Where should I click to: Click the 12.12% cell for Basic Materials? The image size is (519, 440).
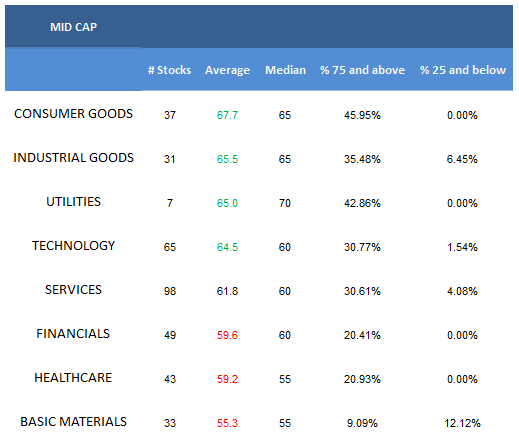click(x=462, y=423)
